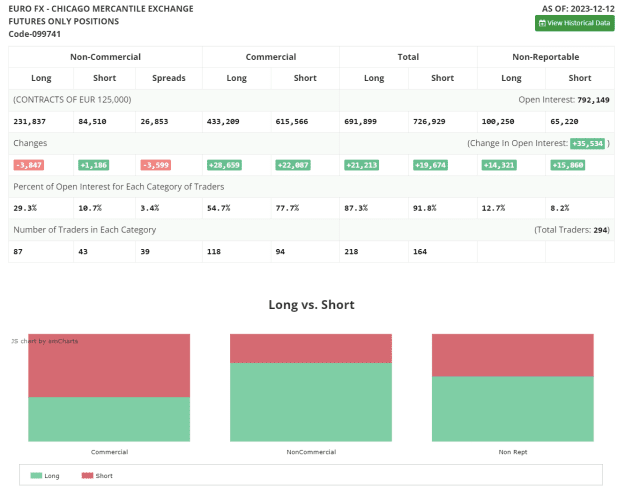Screen dimensions: 625x486
Task: Click the red -3,599 change badge
Action: (155, 165)
